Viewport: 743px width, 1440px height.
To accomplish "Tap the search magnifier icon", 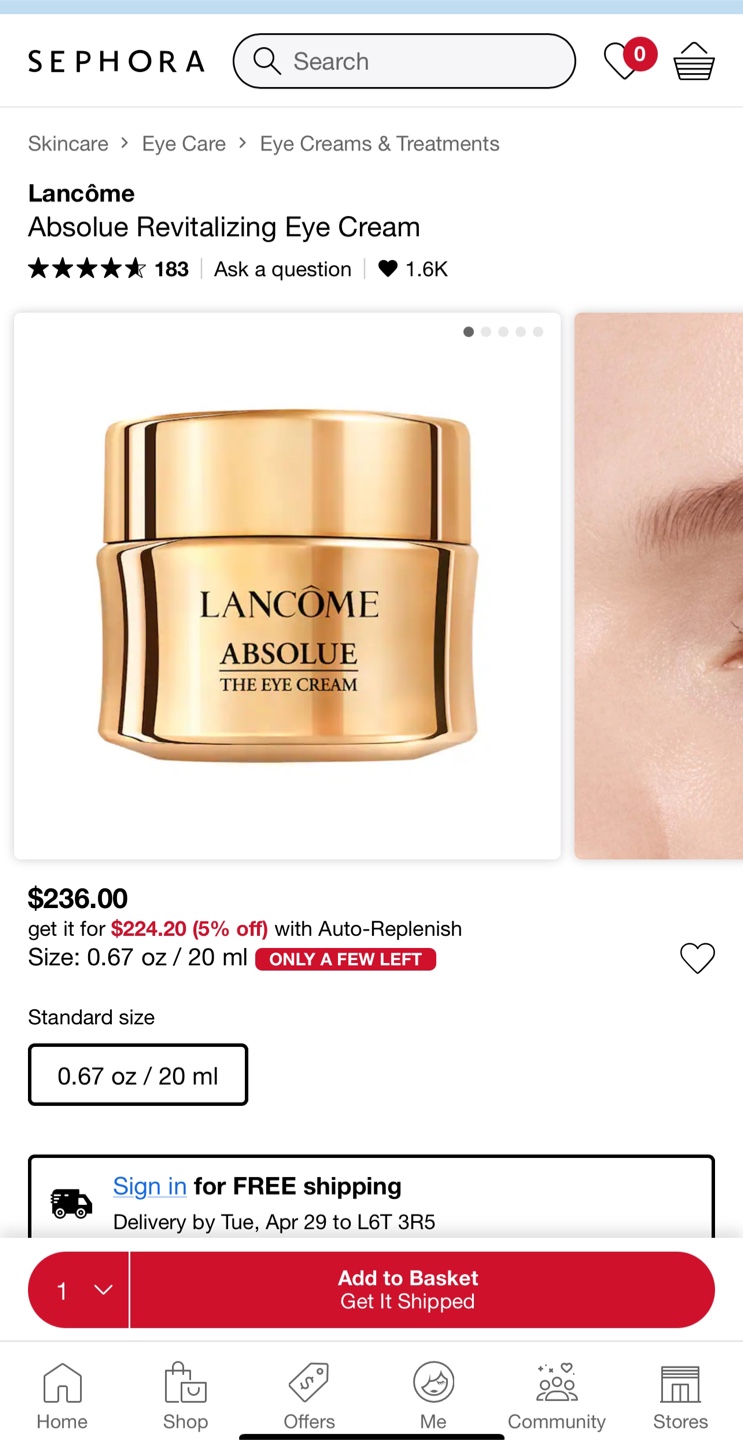I will pyautogui.click(x=267, y=61).
